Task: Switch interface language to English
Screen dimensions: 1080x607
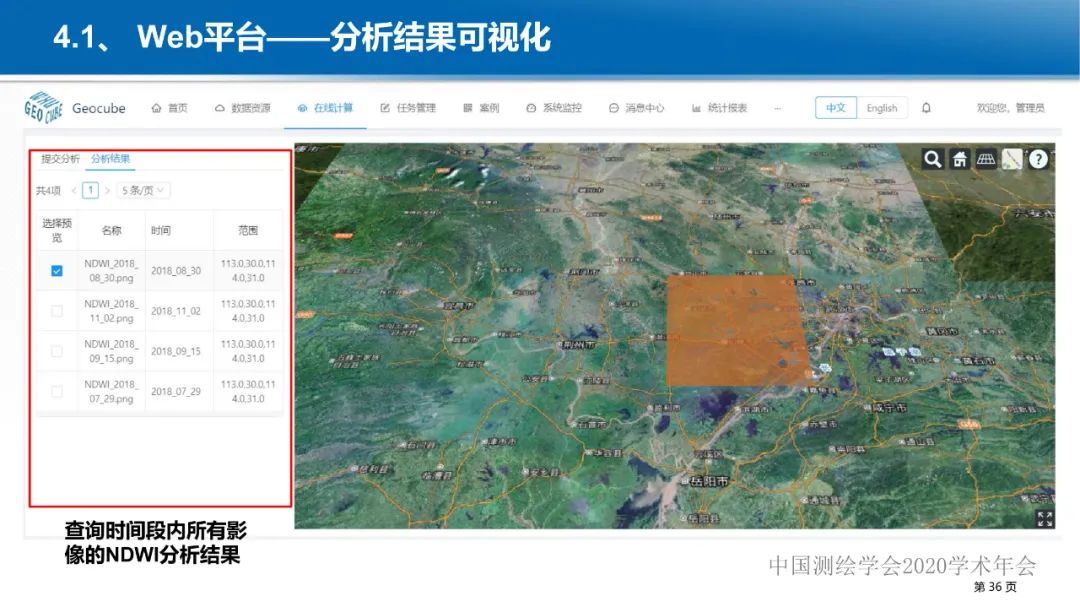Action: [882, 107]
